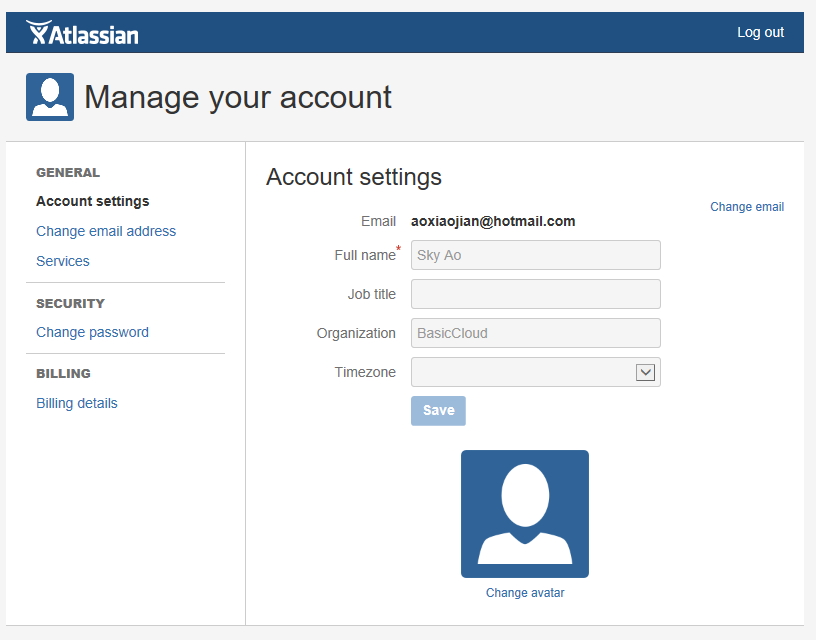Click the user icon beside Manage your account
Viewport: 816px width, 640px height.
[50, 97]
